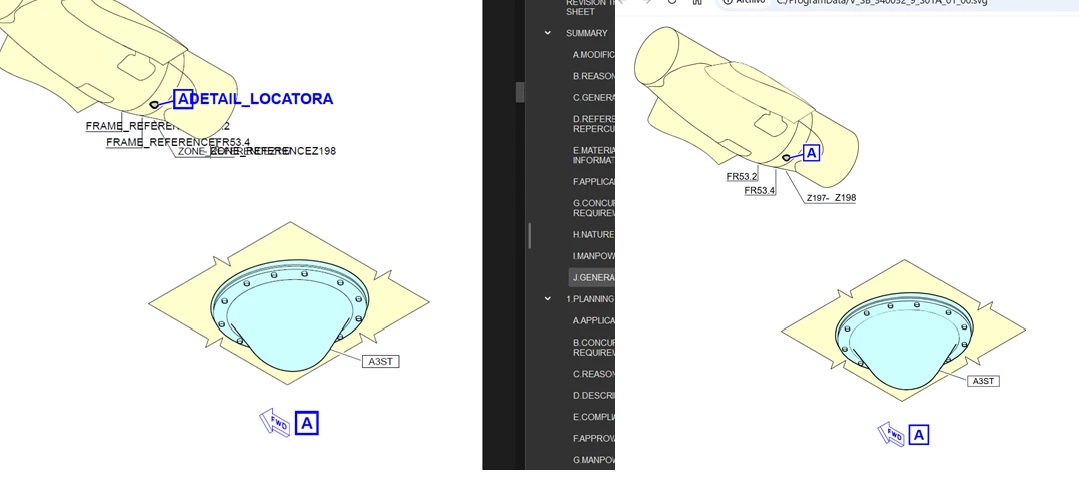Select C.GENERA entry under SUMMARY

(x=593, y=98)
